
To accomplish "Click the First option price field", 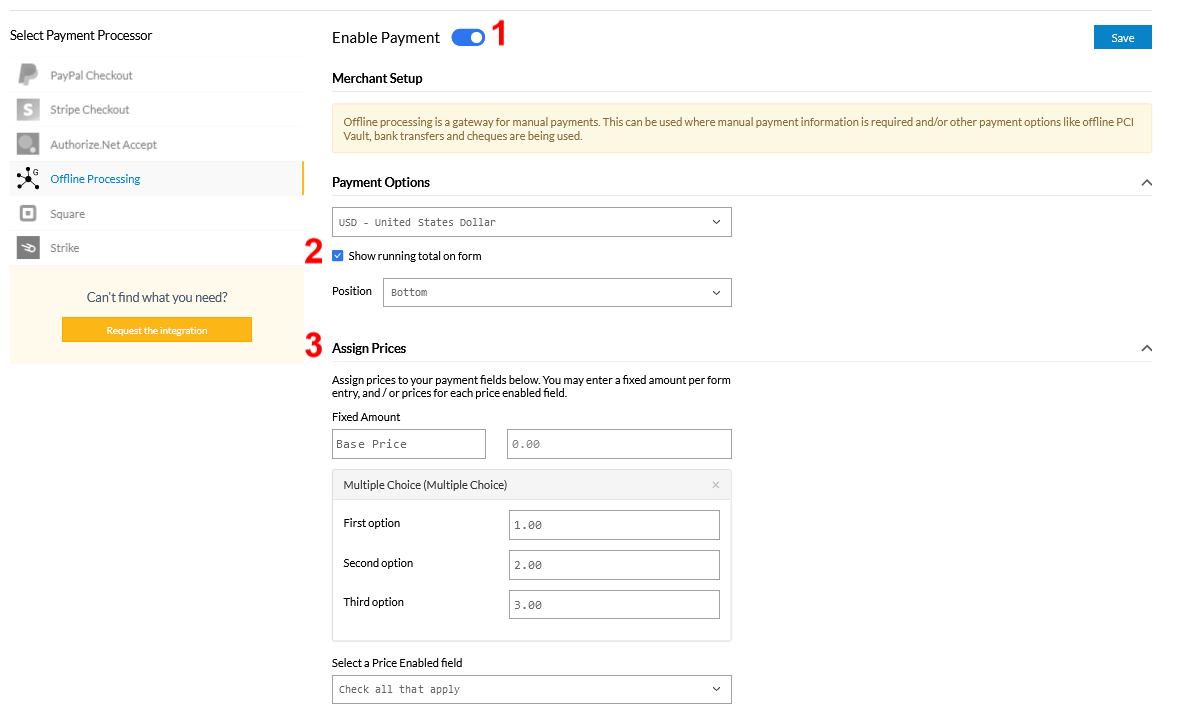I will point(614,525).
